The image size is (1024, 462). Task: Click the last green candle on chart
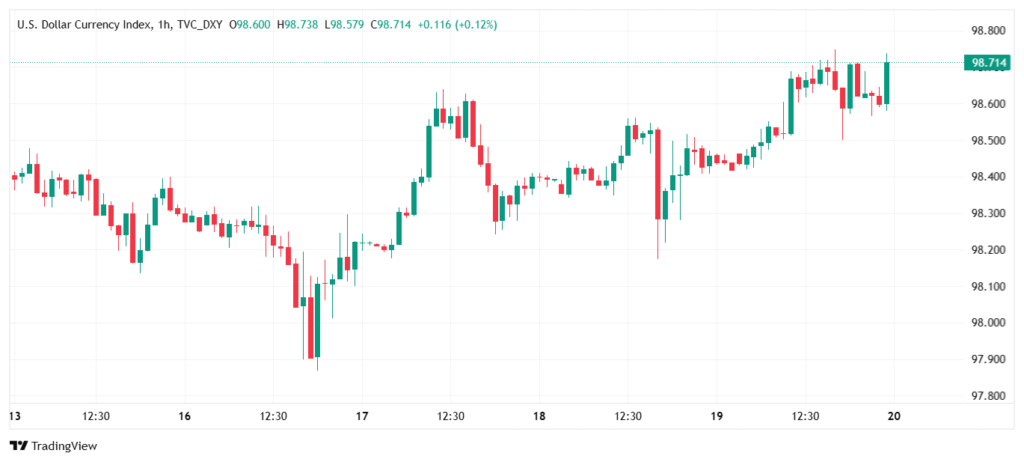(887, 82)
